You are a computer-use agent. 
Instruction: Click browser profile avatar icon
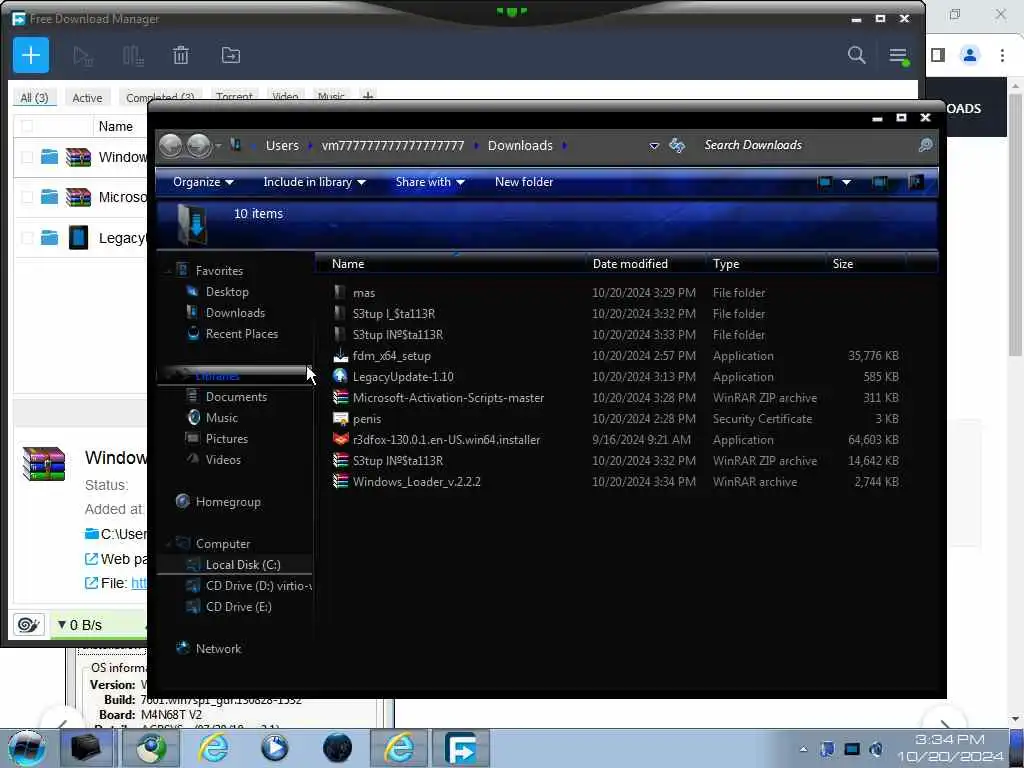coord(970,56)
